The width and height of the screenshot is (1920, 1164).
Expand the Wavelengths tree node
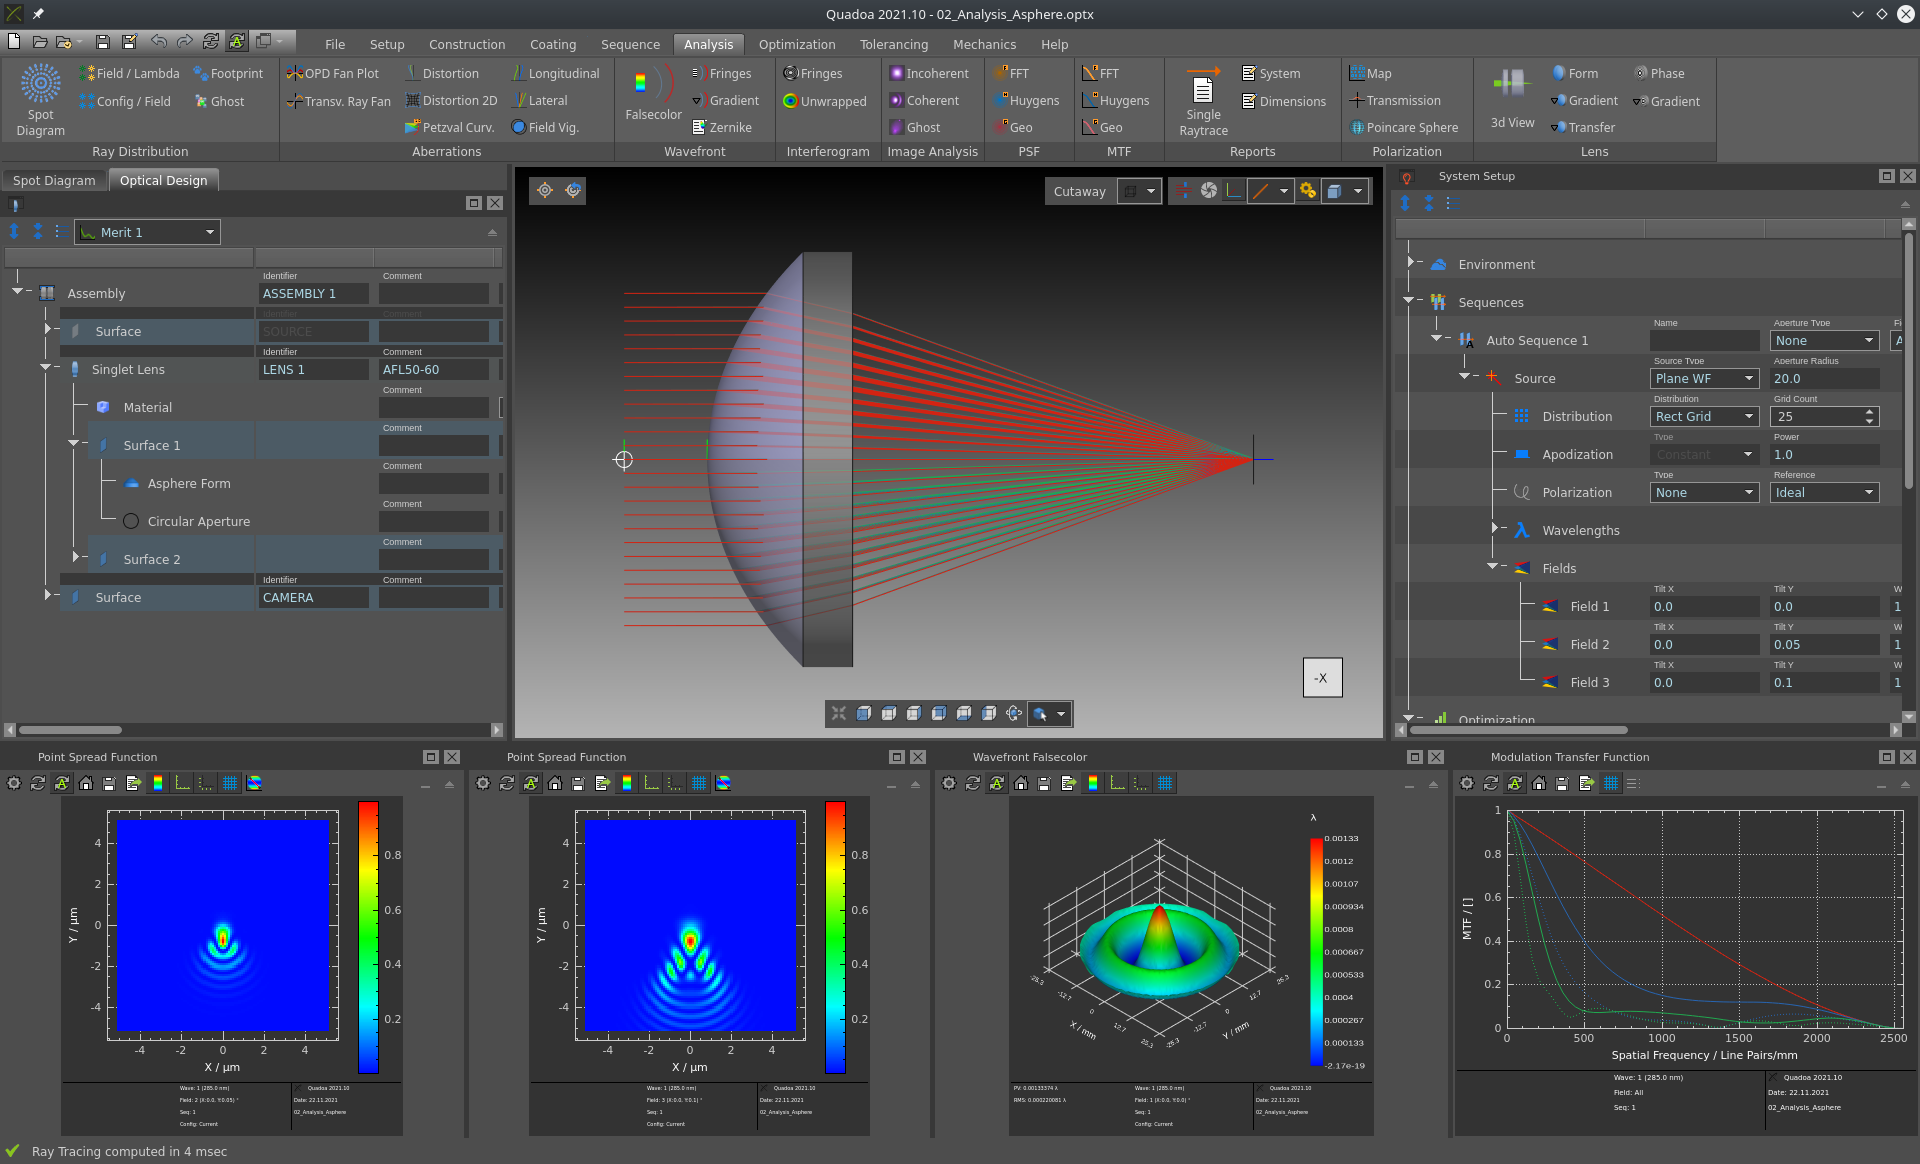click(1495, 529)
